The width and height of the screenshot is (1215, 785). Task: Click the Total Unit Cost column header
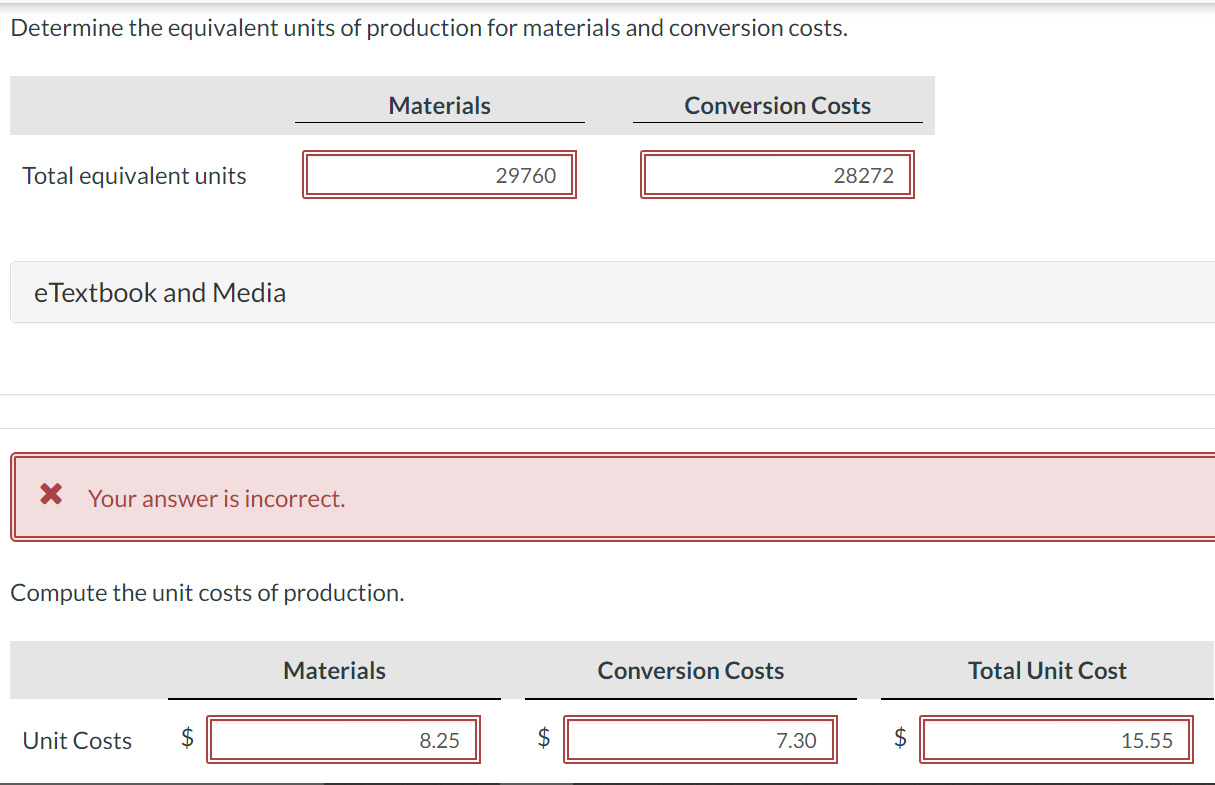pyautogui.click(x=1047, y=671)
